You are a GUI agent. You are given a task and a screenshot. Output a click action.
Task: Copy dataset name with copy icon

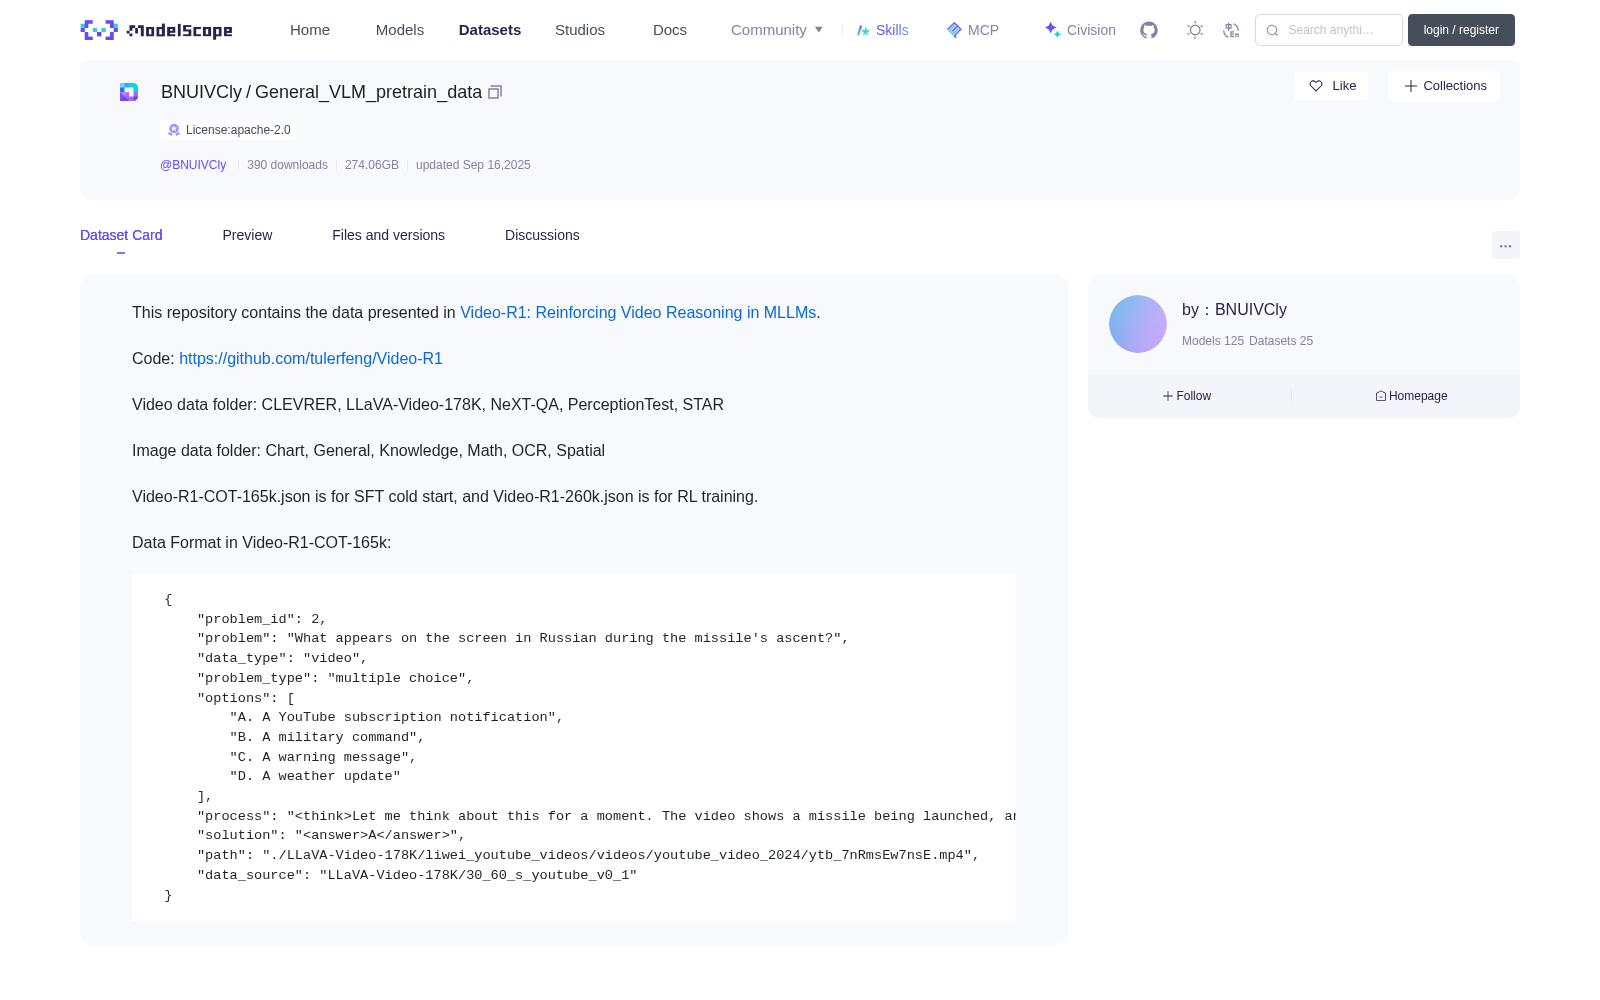[495, 92]
